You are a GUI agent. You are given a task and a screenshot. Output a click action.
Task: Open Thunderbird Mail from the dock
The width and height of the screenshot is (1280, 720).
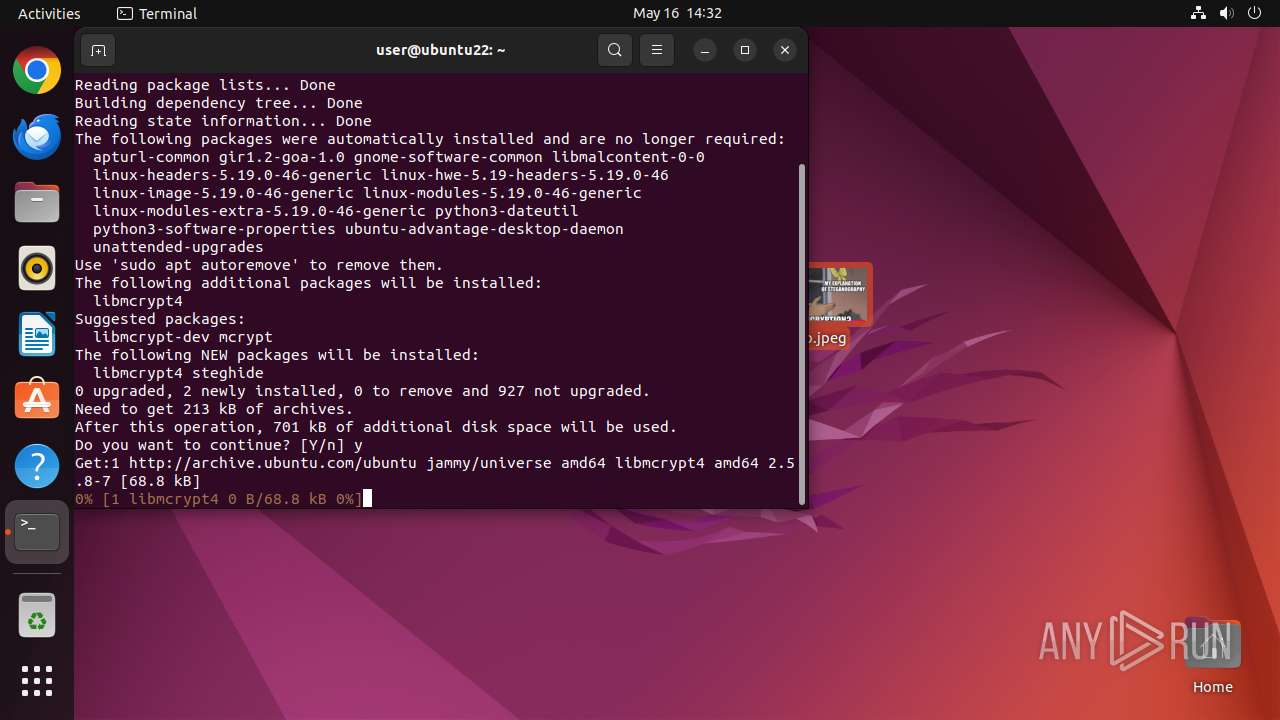click(37, 137)
